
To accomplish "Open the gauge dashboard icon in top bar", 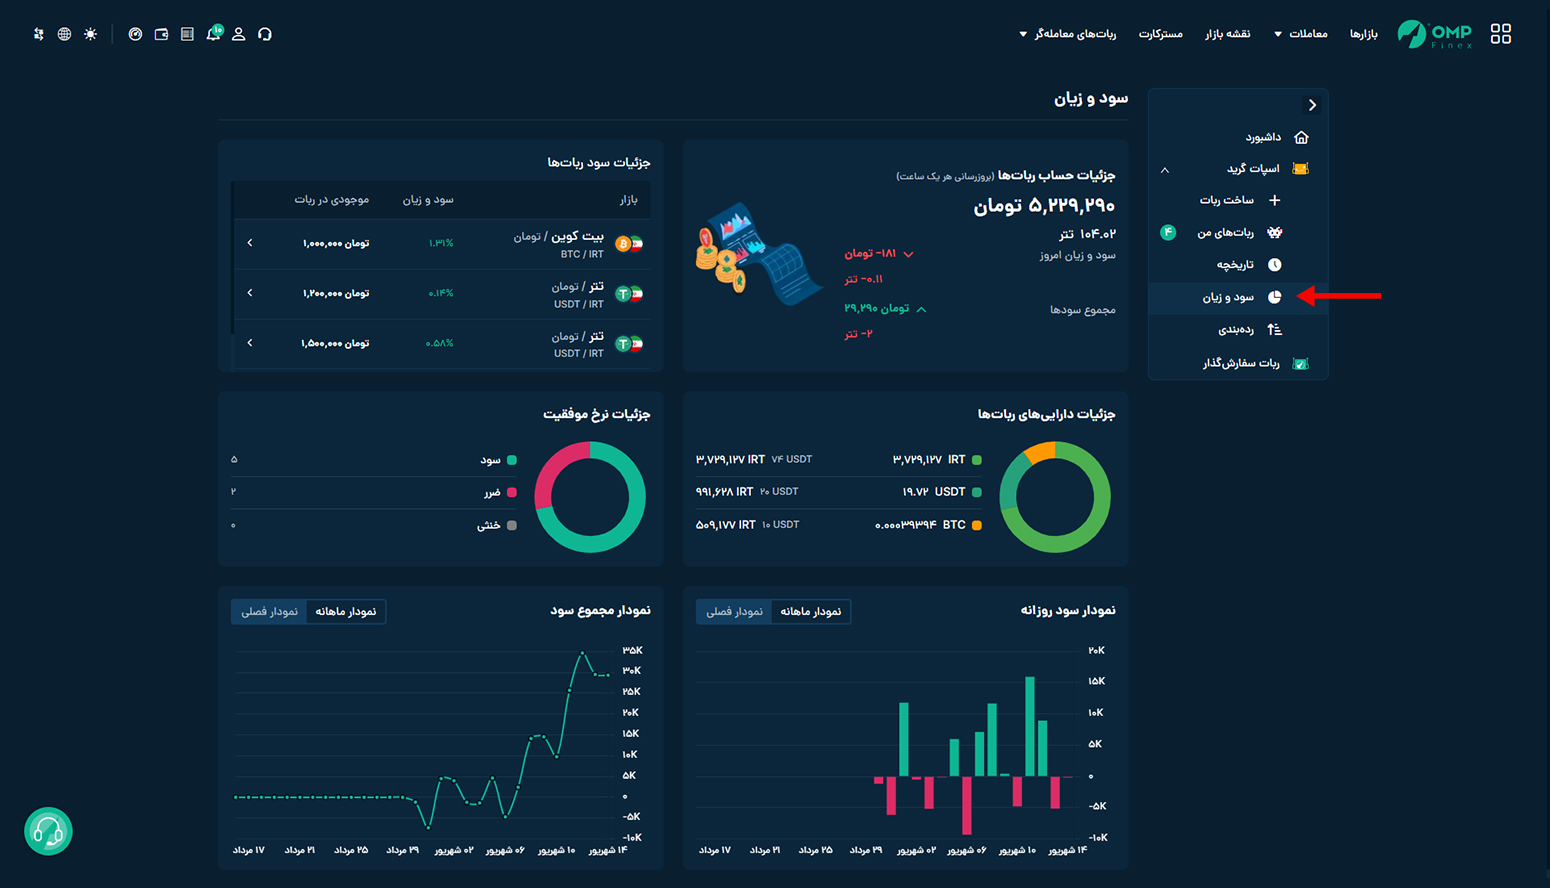I will point(135,34).
